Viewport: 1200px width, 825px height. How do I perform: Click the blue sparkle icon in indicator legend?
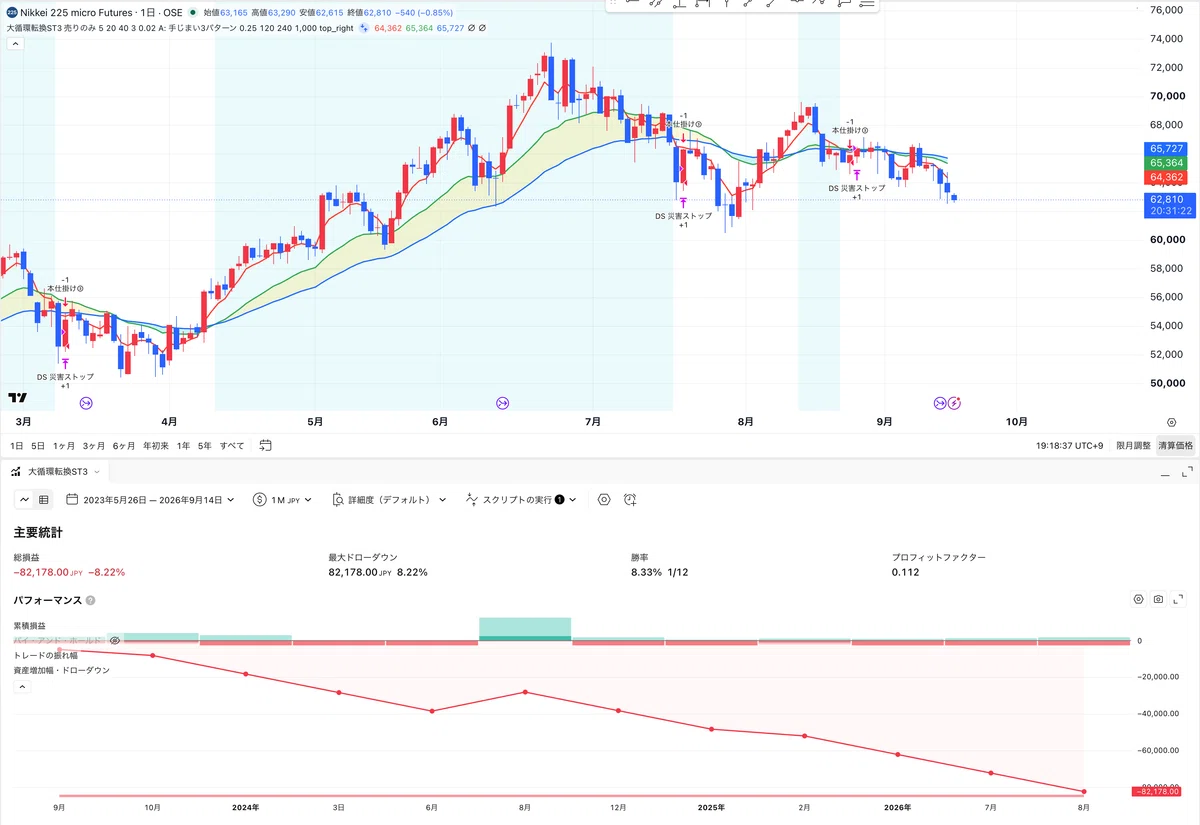pyautogui.click(x=364, y=28)
